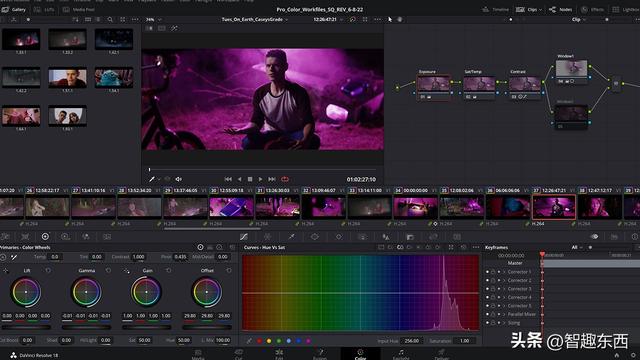Click the Saturation value field
640x360 pixels.
(464, 341)
